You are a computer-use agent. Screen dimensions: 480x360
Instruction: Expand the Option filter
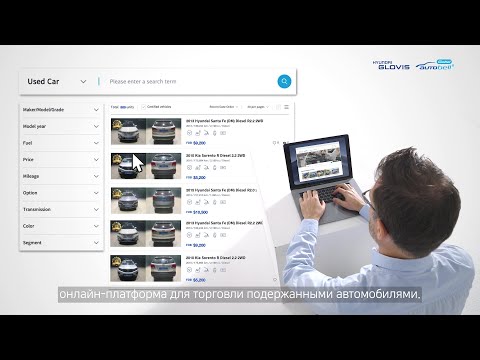[61, 193]
